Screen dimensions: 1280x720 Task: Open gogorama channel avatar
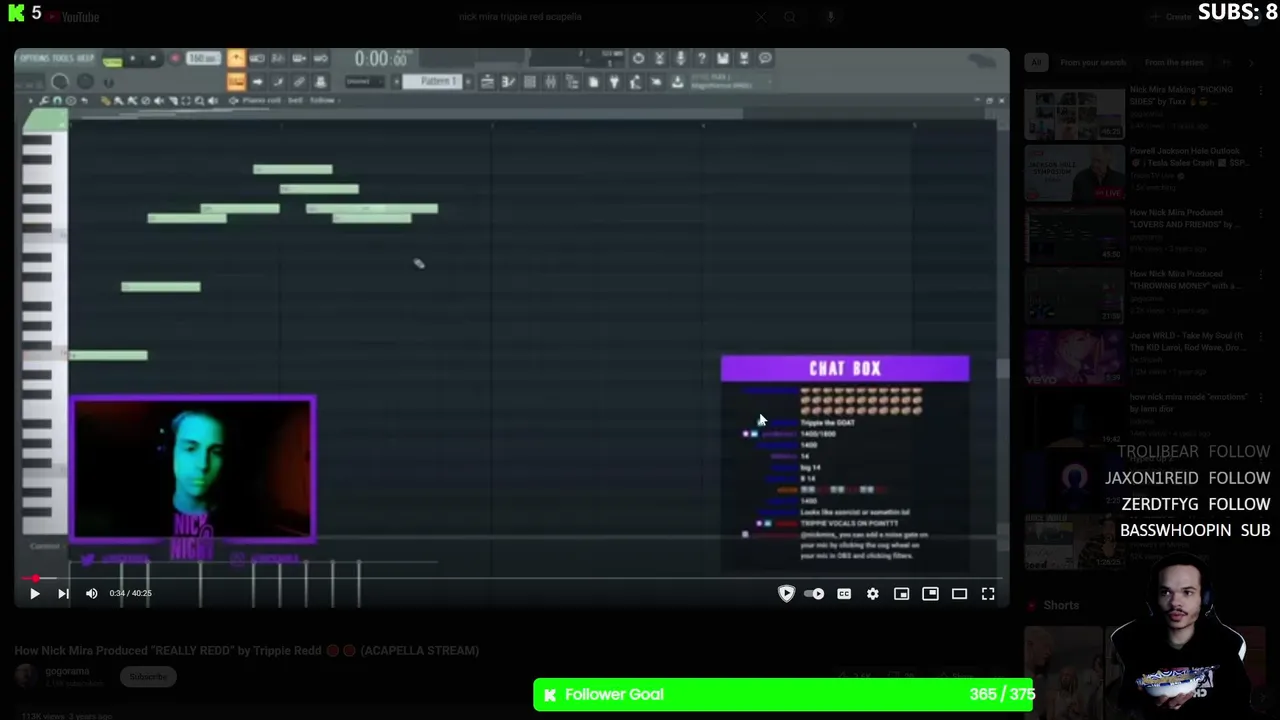click(27, 677)
